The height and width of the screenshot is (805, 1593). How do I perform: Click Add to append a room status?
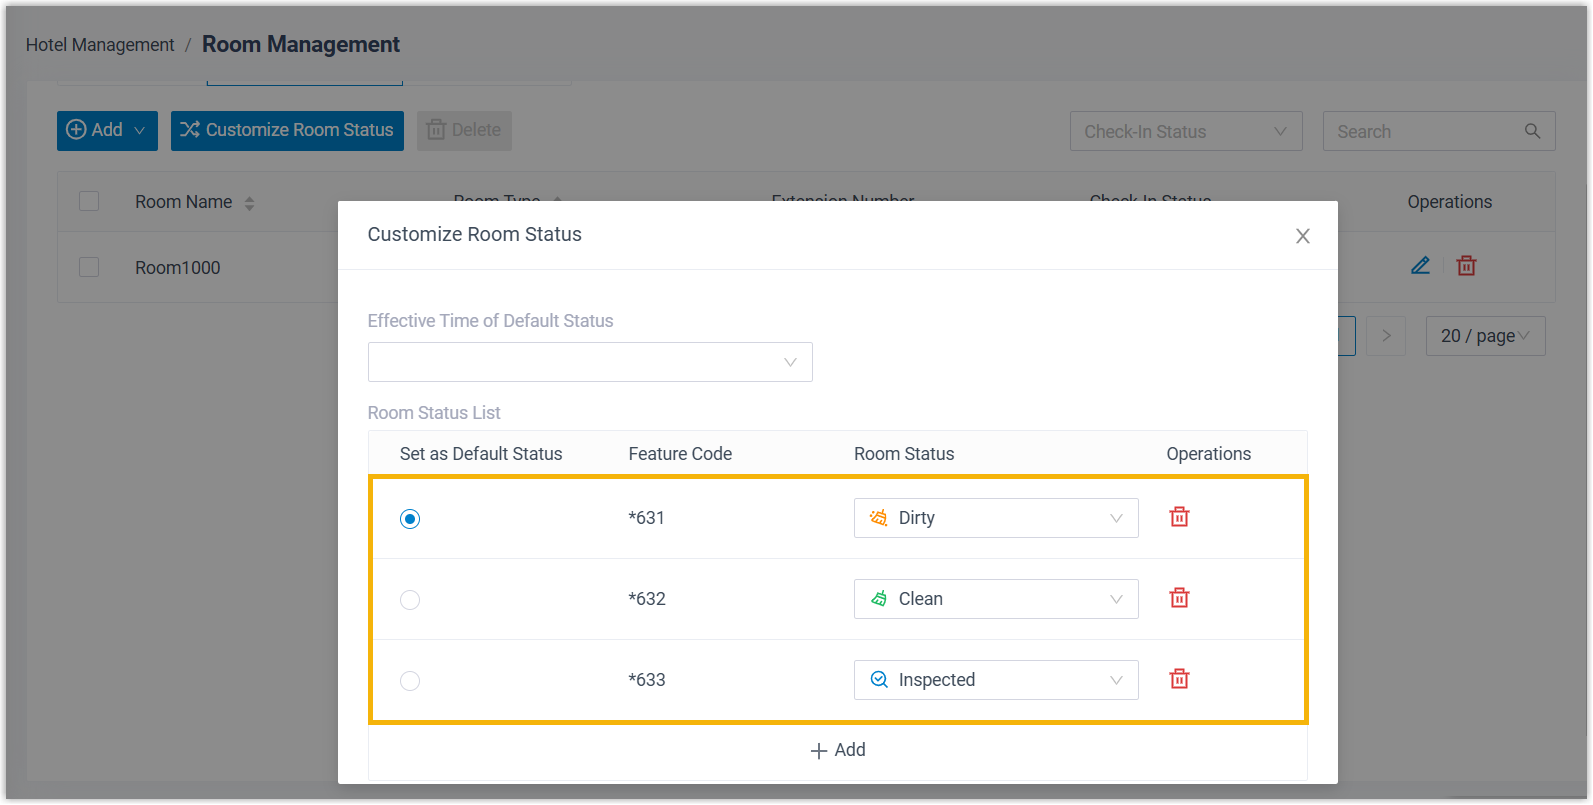pyautogui.click(x=838, y=750)
